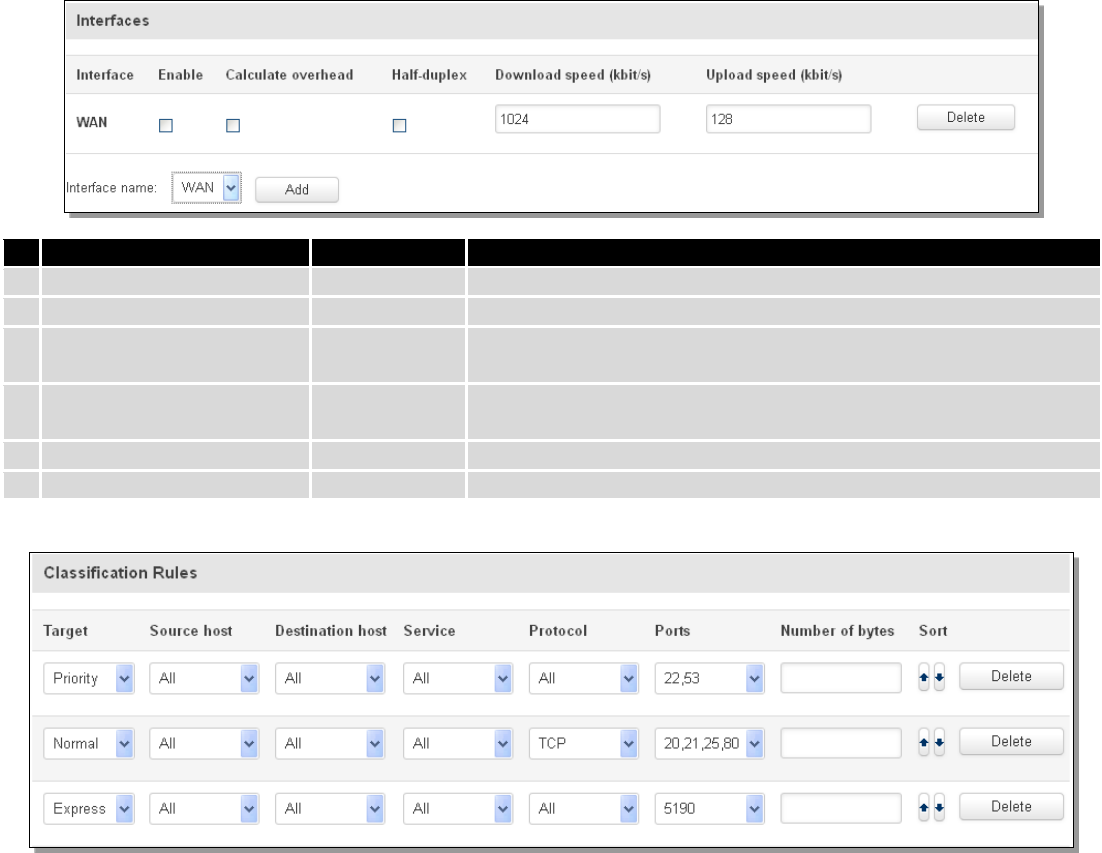Click the Half-duplex column header

[x=429, y=75]
